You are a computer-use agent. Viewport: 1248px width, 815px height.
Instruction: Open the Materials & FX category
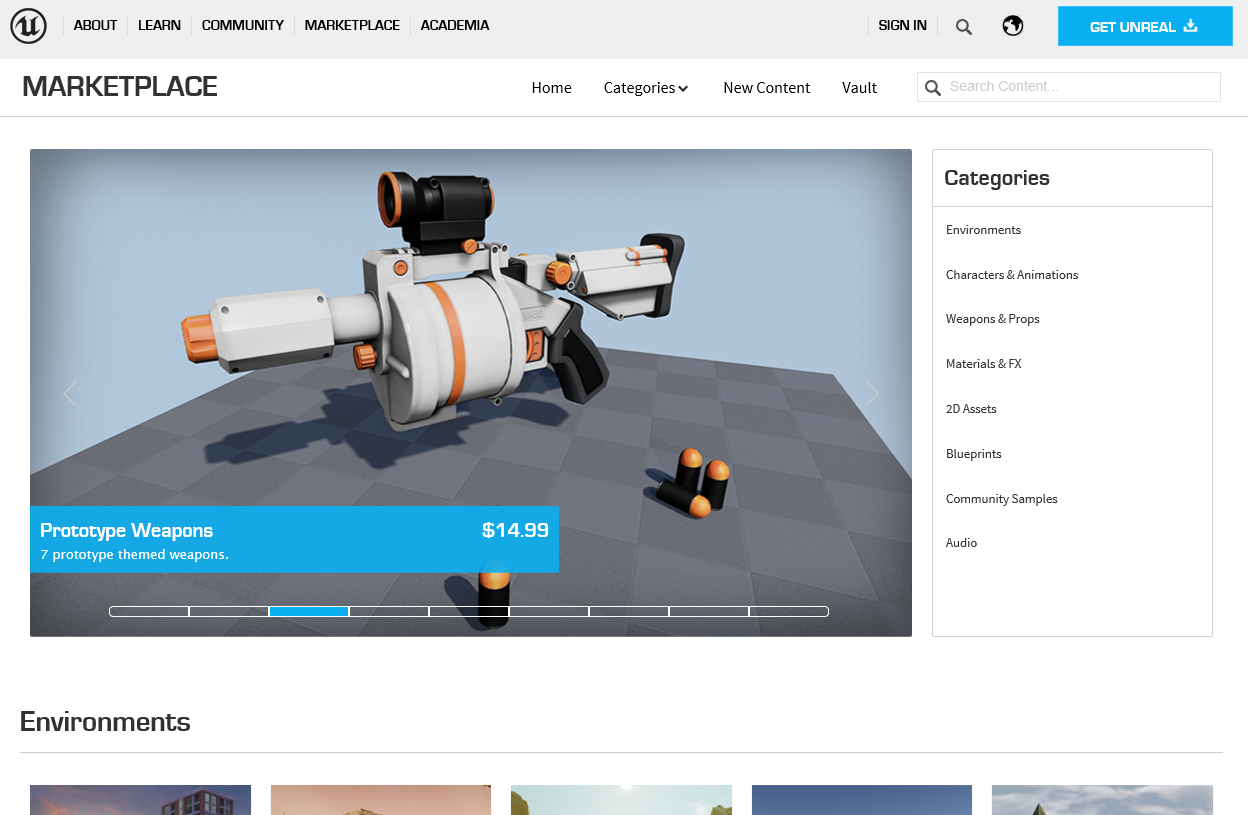tap(984, 364)
